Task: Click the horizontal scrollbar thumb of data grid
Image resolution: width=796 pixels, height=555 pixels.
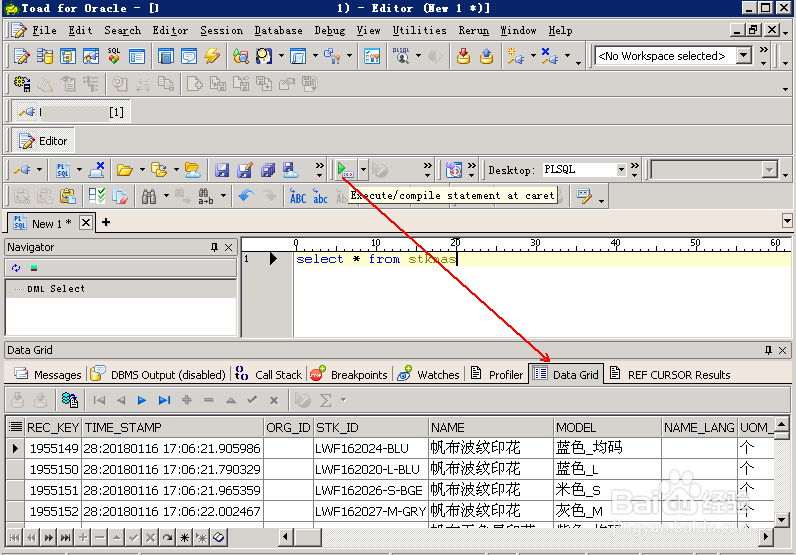Action: point(308,537)
